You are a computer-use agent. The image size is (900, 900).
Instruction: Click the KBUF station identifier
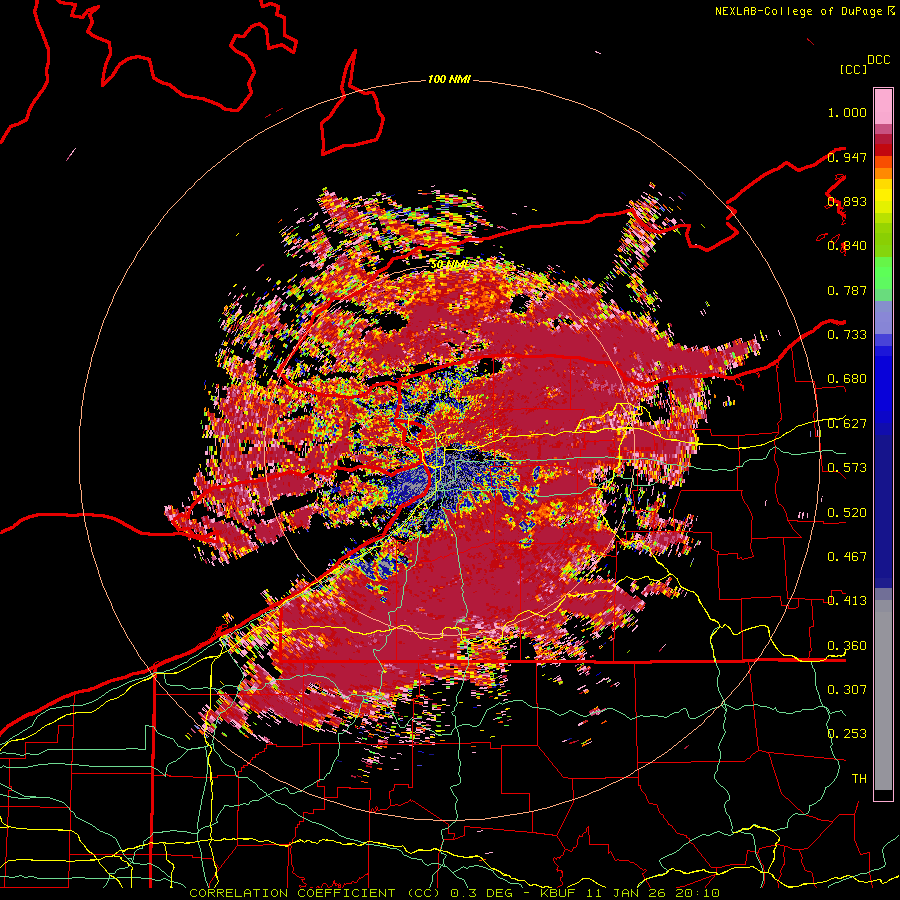point(558,893)
